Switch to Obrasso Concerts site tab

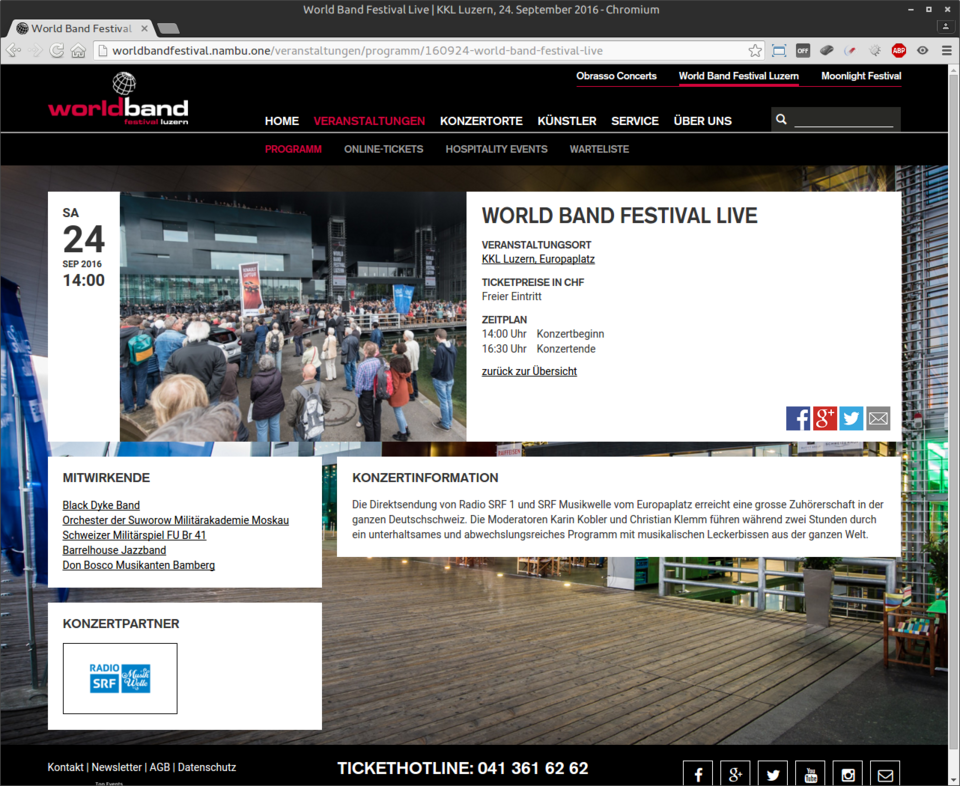[x=616, y=76]
